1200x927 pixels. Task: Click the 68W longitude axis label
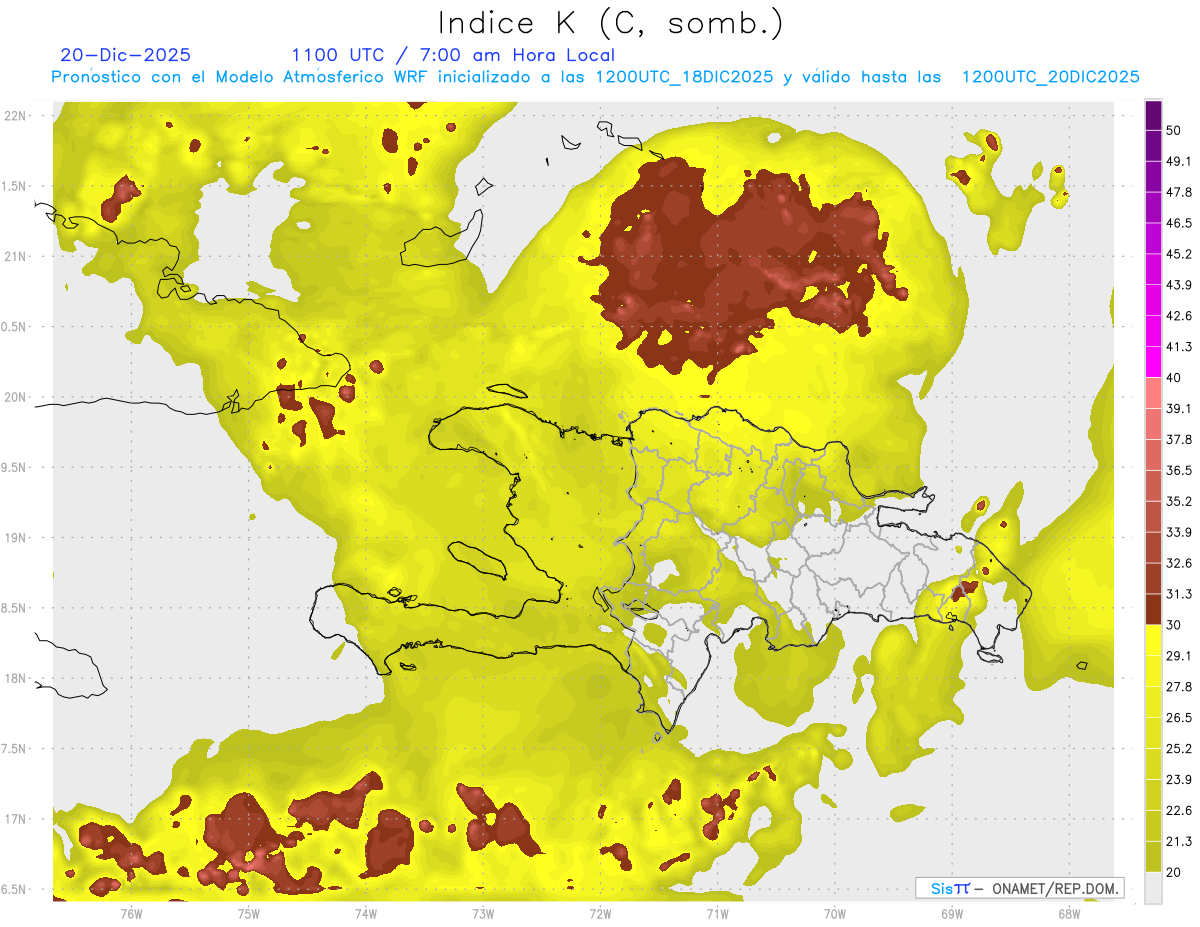coord(1069,914)
